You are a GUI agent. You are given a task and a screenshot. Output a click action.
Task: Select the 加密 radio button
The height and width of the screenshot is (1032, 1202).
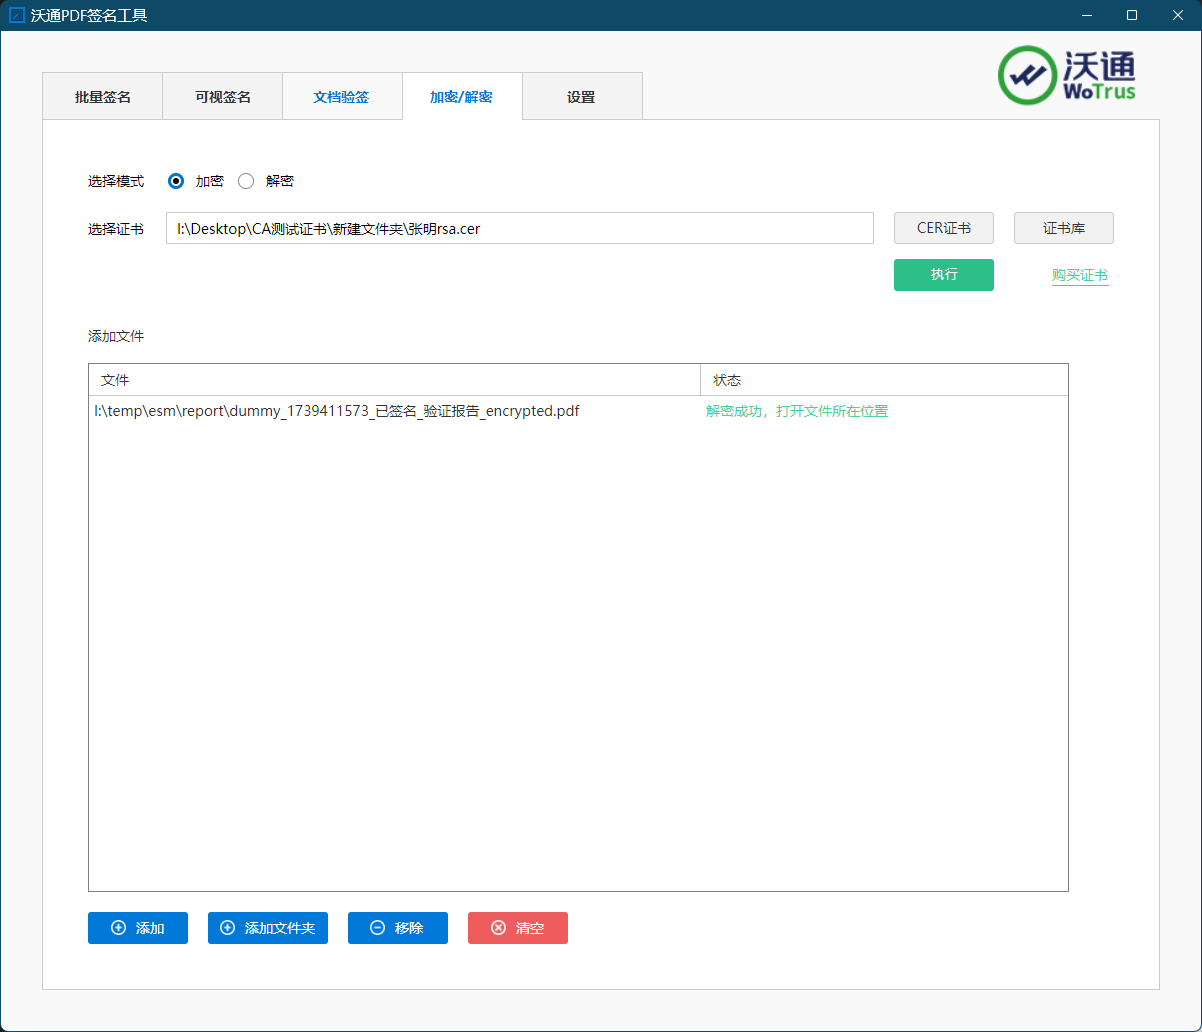[176, 181]
